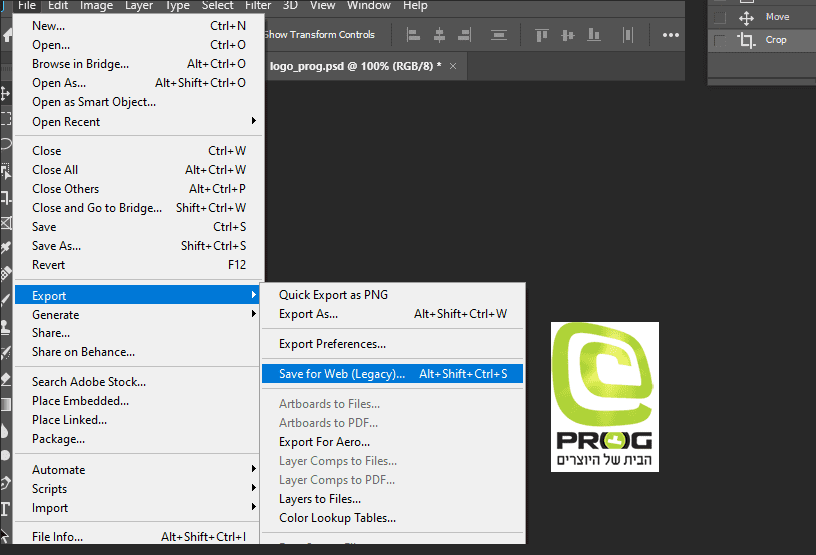Expand the Generate submenu
The height and width of the screenshot is (555, 816).
click(x=139, y=314)
